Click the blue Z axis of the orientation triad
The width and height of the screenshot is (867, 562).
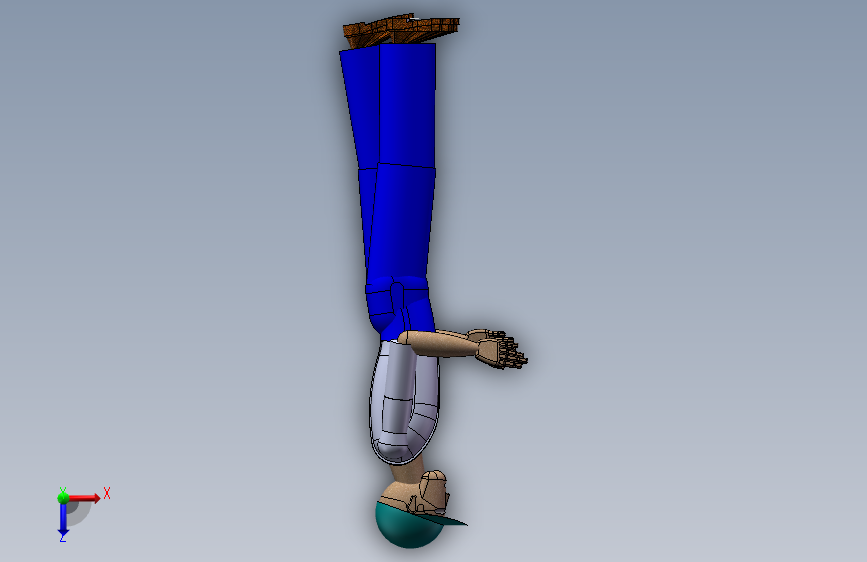(63, 519)
